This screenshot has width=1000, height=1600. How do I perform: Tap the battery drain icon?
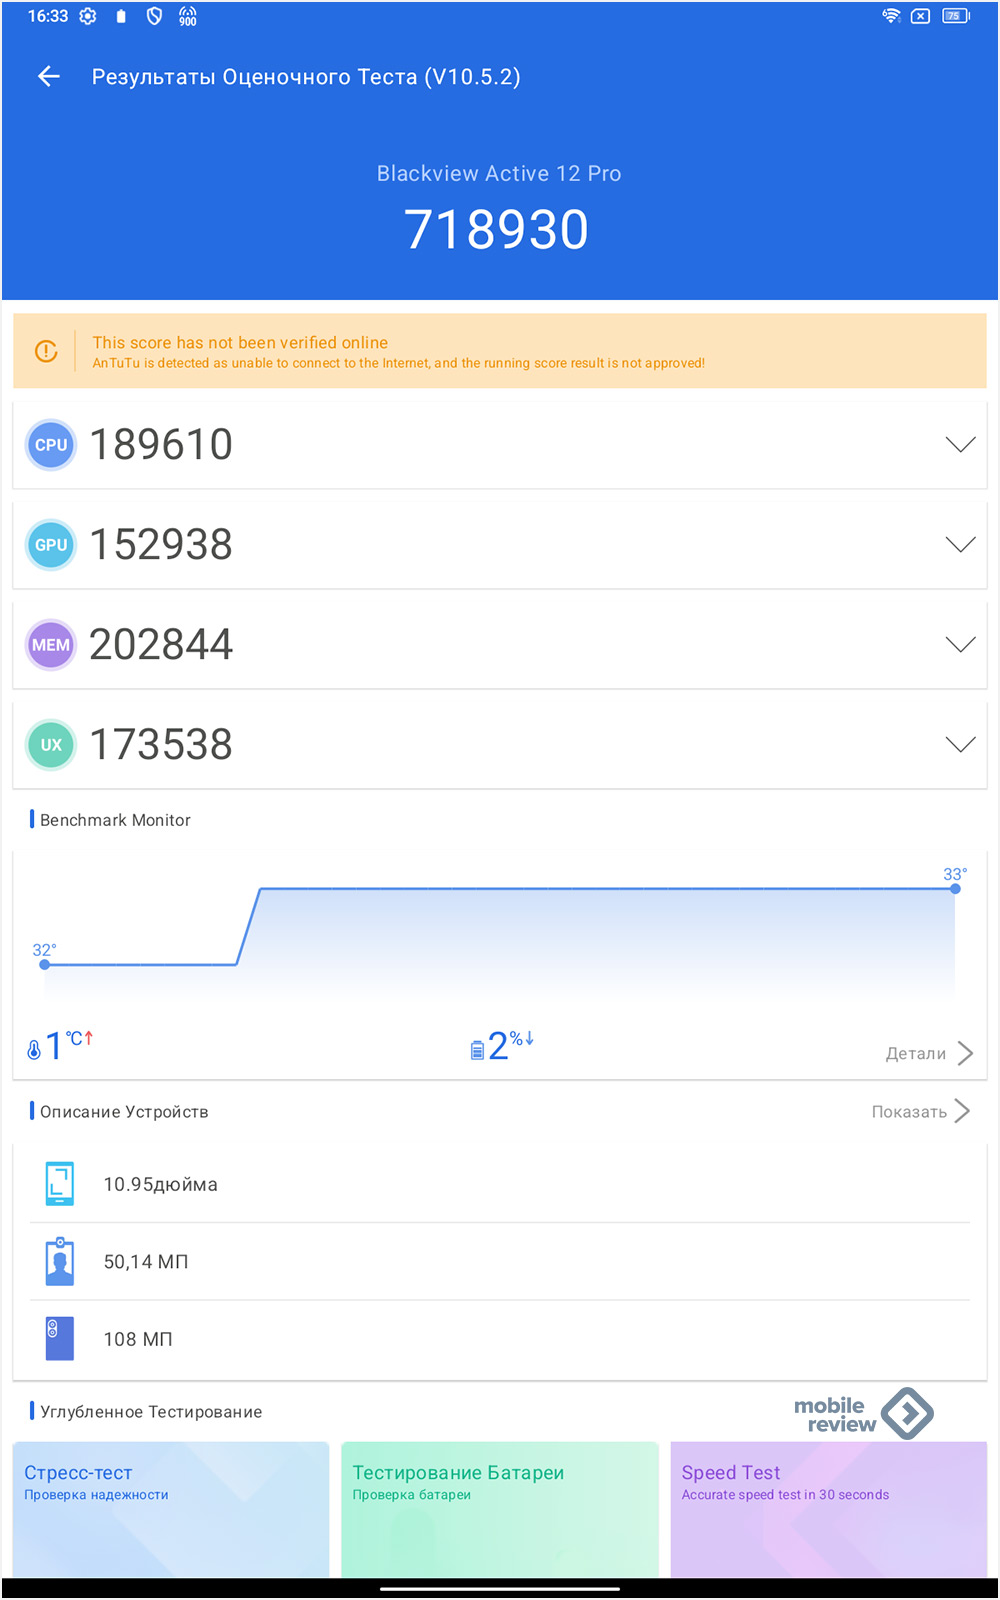pyautogui.click(x=477, y=1049)
